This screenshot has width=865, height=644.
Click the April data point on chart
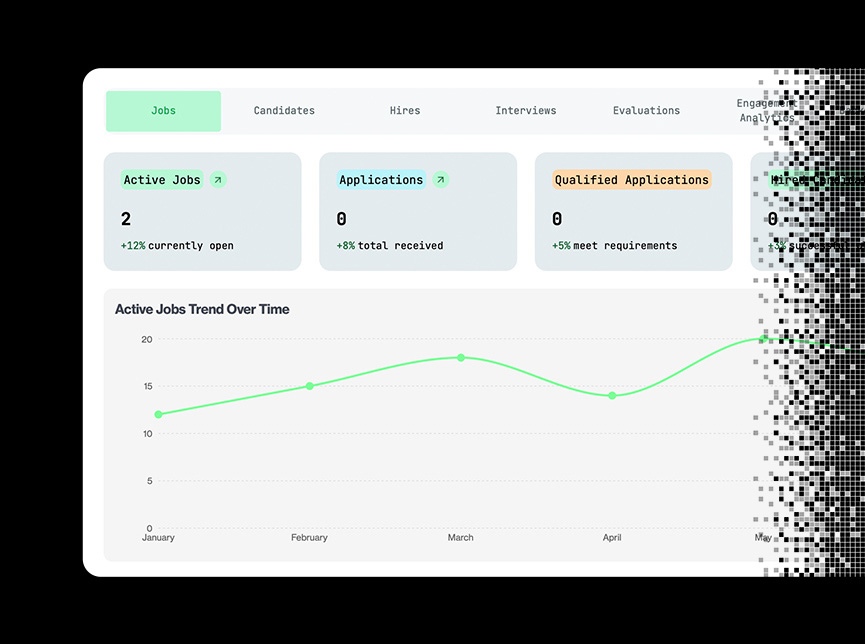tap(612, 395)
